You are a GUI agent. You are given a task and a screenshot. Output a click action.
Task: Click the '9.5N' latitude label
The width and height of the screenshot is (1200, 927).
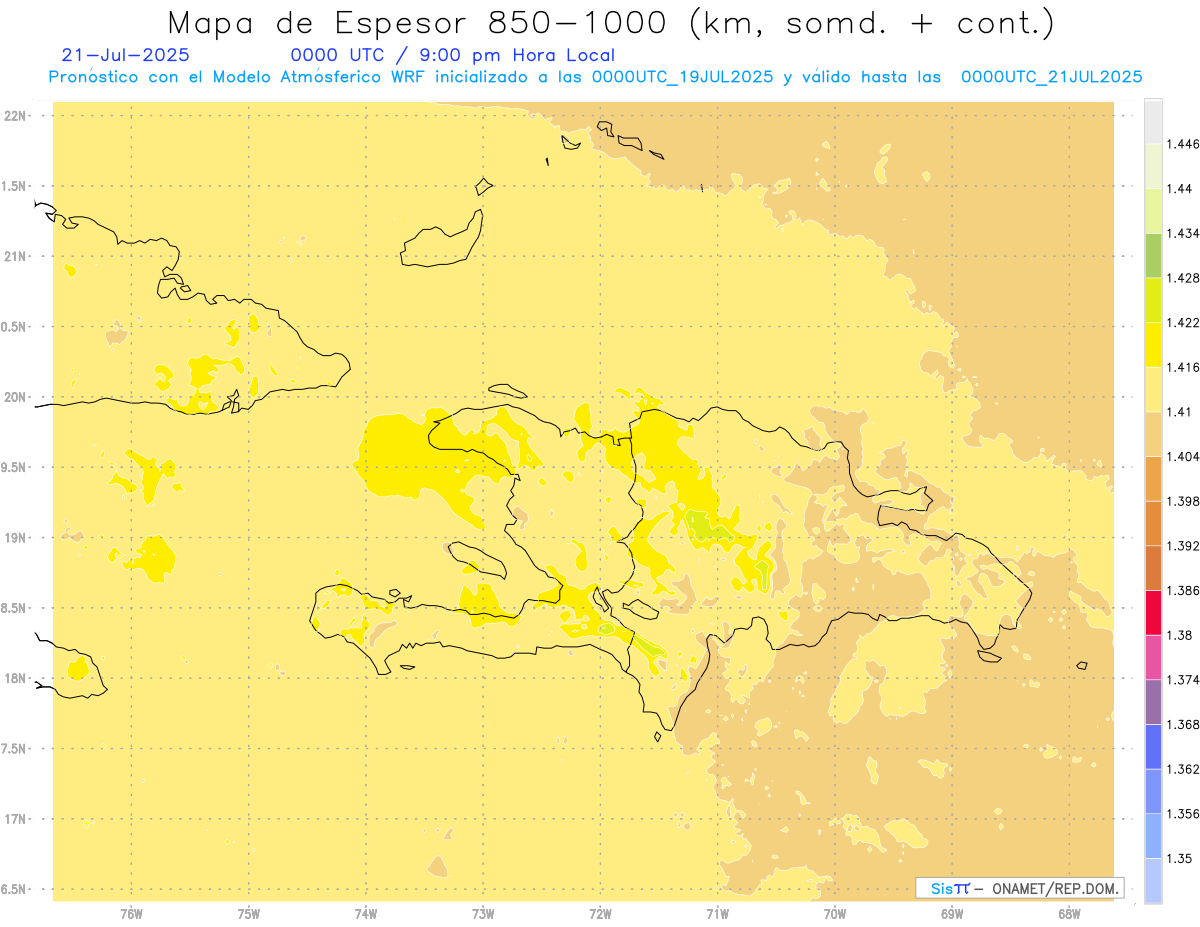tap(14, 468)
